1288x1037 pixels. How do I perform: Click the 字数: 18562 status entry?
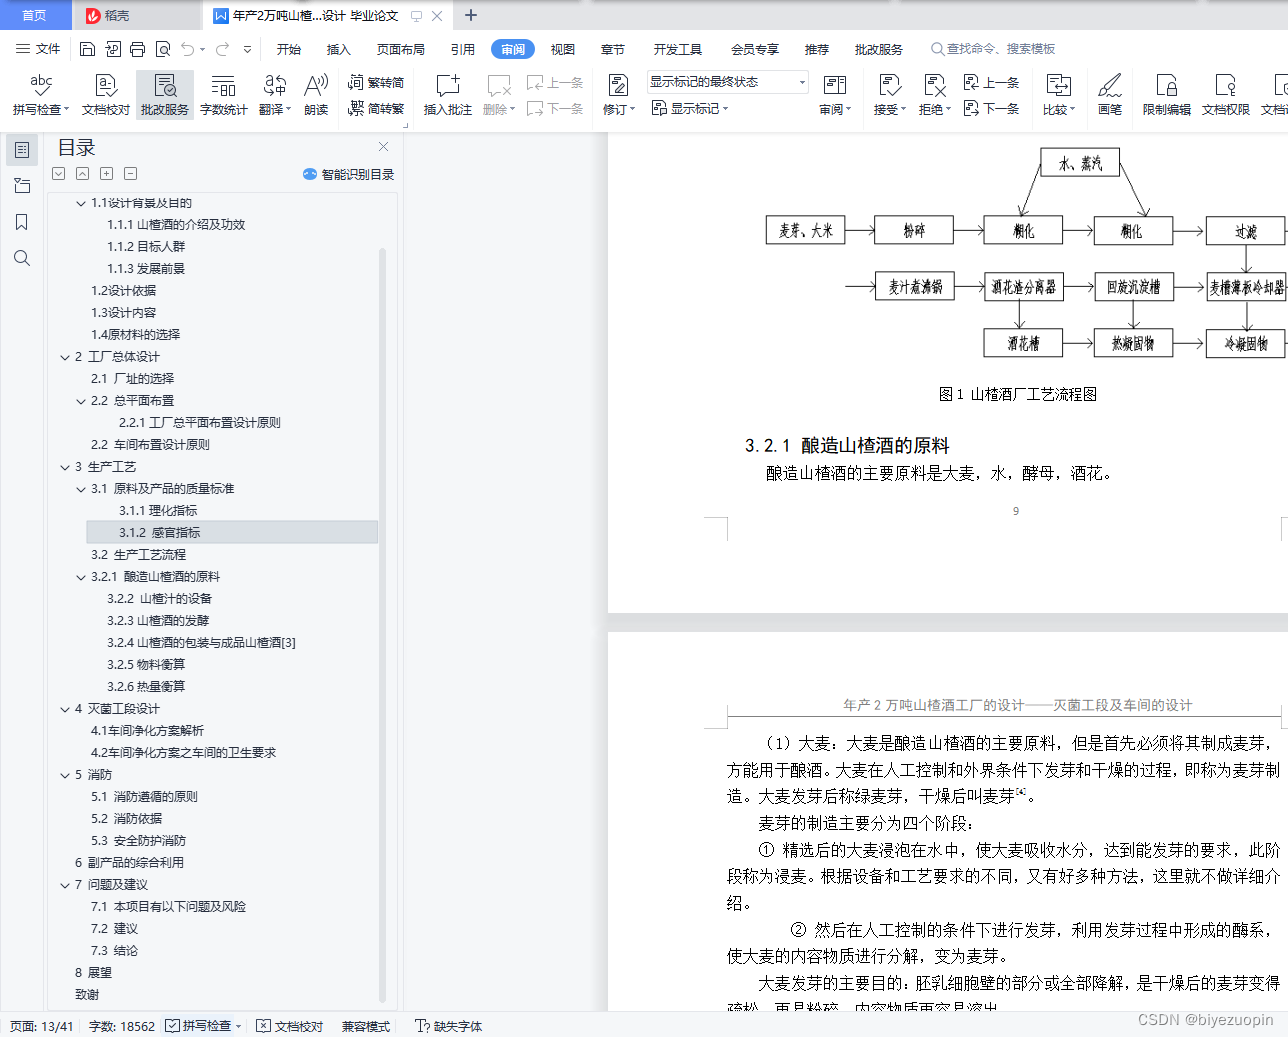[122, 1026]
